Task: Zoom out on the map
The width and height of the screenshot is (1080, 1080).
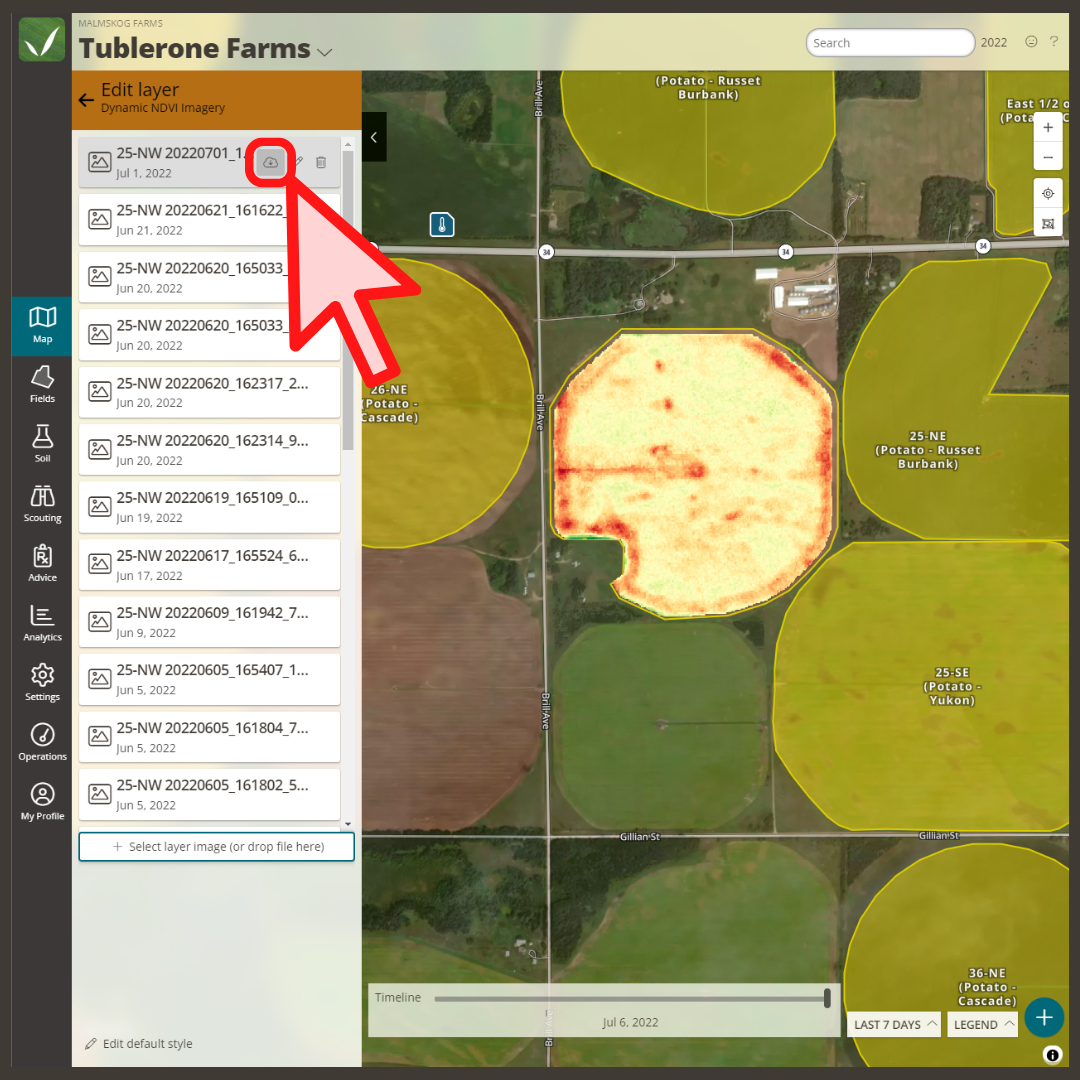Action: point(1048,157)
